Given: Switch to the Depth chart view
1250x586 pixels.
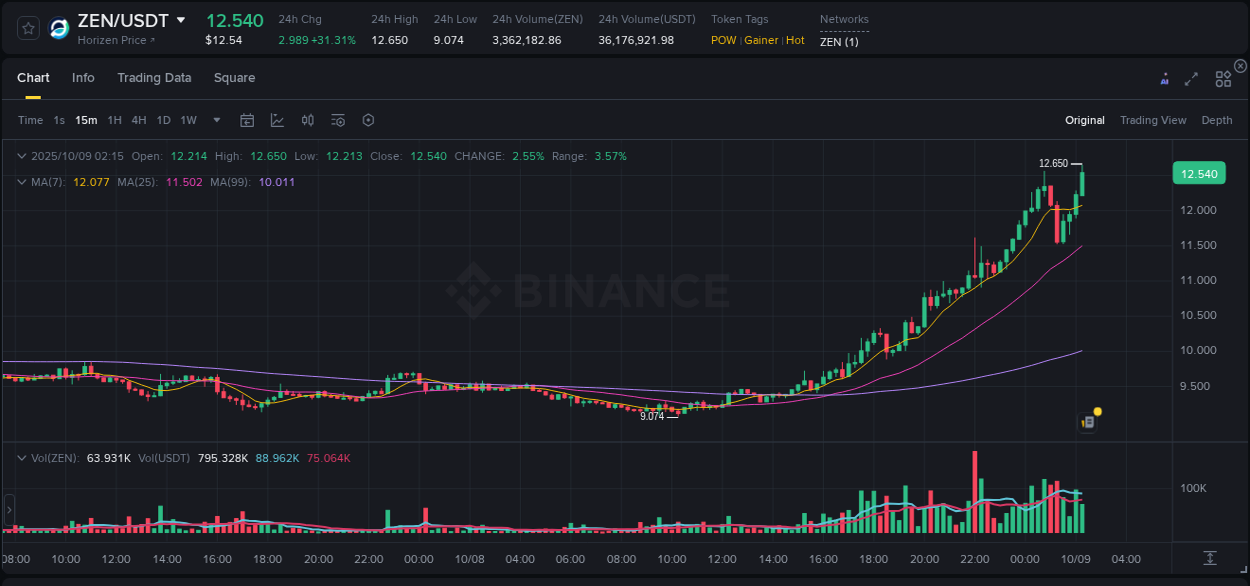Looking at the screenshot, I should click(x=1217, y=120).
